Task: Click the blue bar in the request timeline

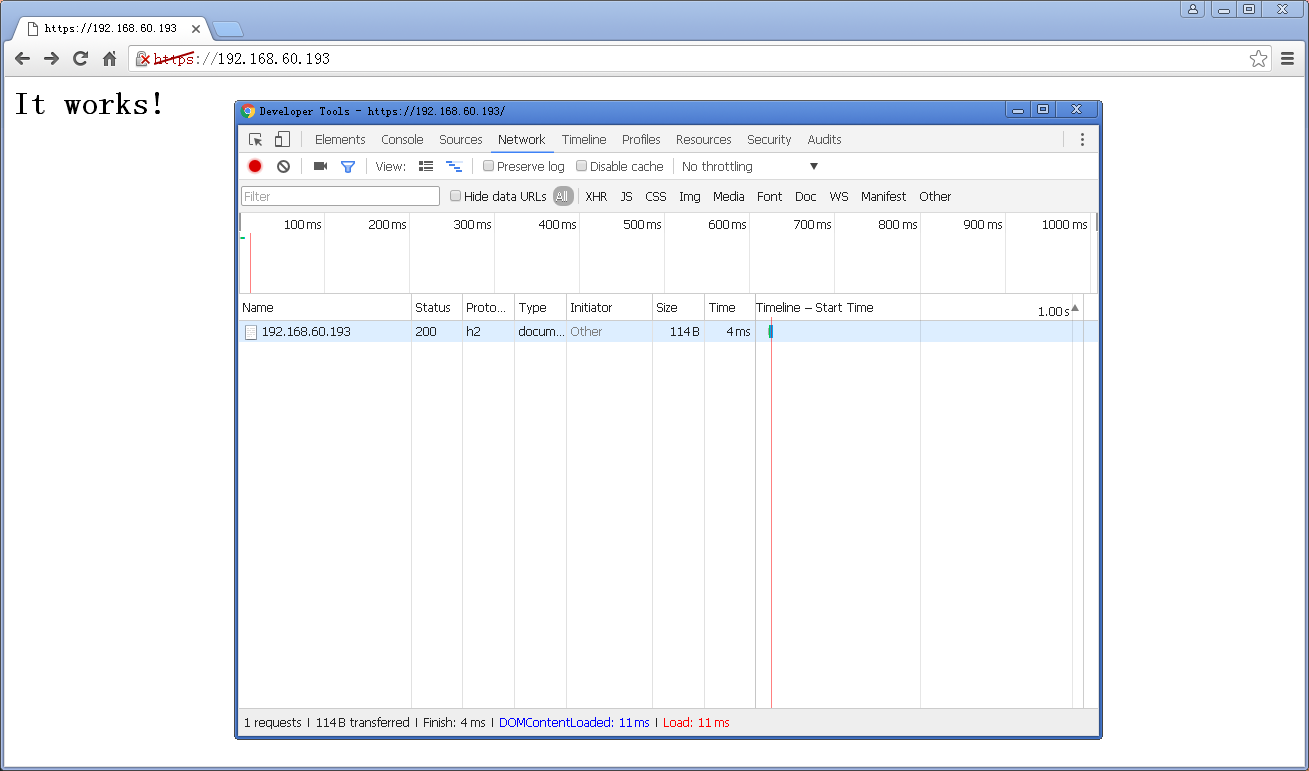Action: 770,332
